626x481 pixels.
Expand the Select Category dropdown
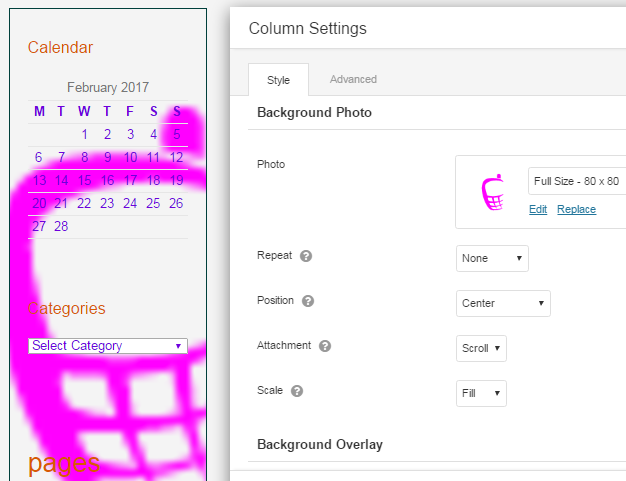(108, 346)
